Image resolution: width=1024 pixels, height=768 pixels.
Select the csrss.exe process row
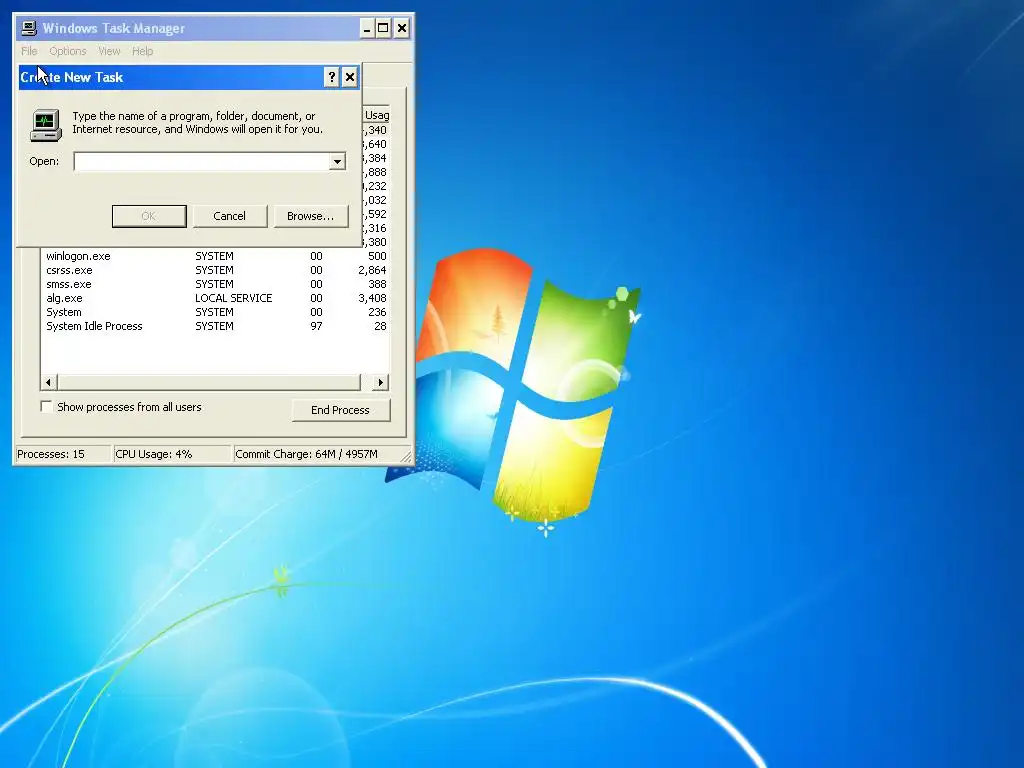pyautogui.click(x=216, y=270)
